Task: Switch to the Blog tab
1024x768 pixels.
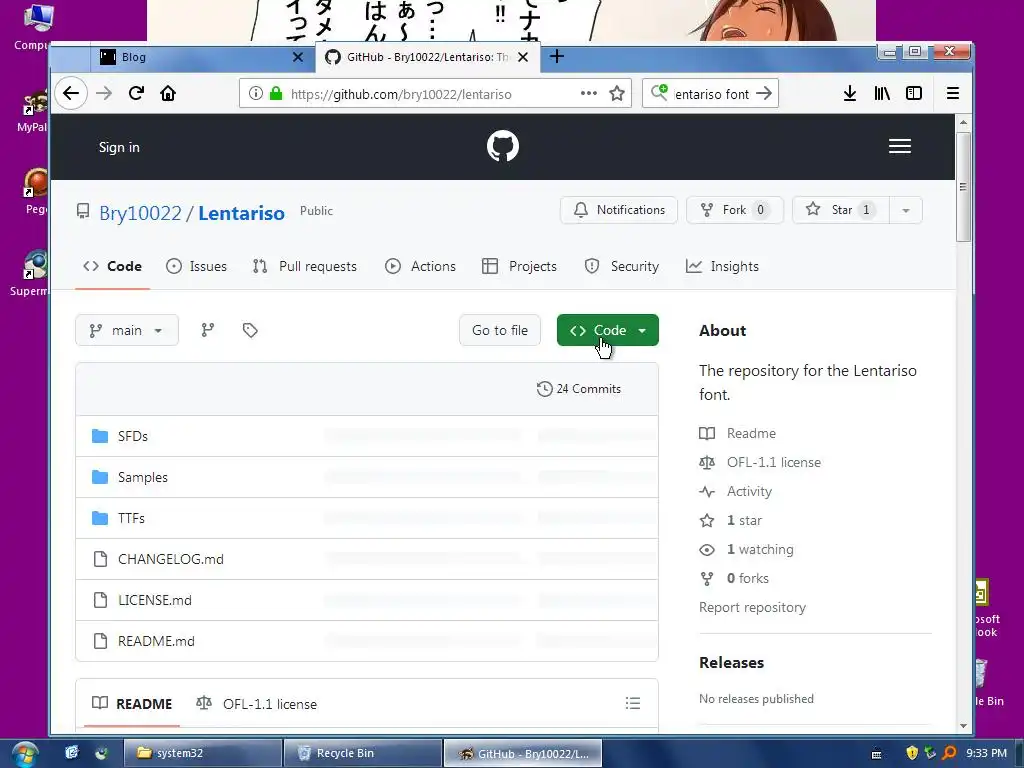Action: coord(202,57)
